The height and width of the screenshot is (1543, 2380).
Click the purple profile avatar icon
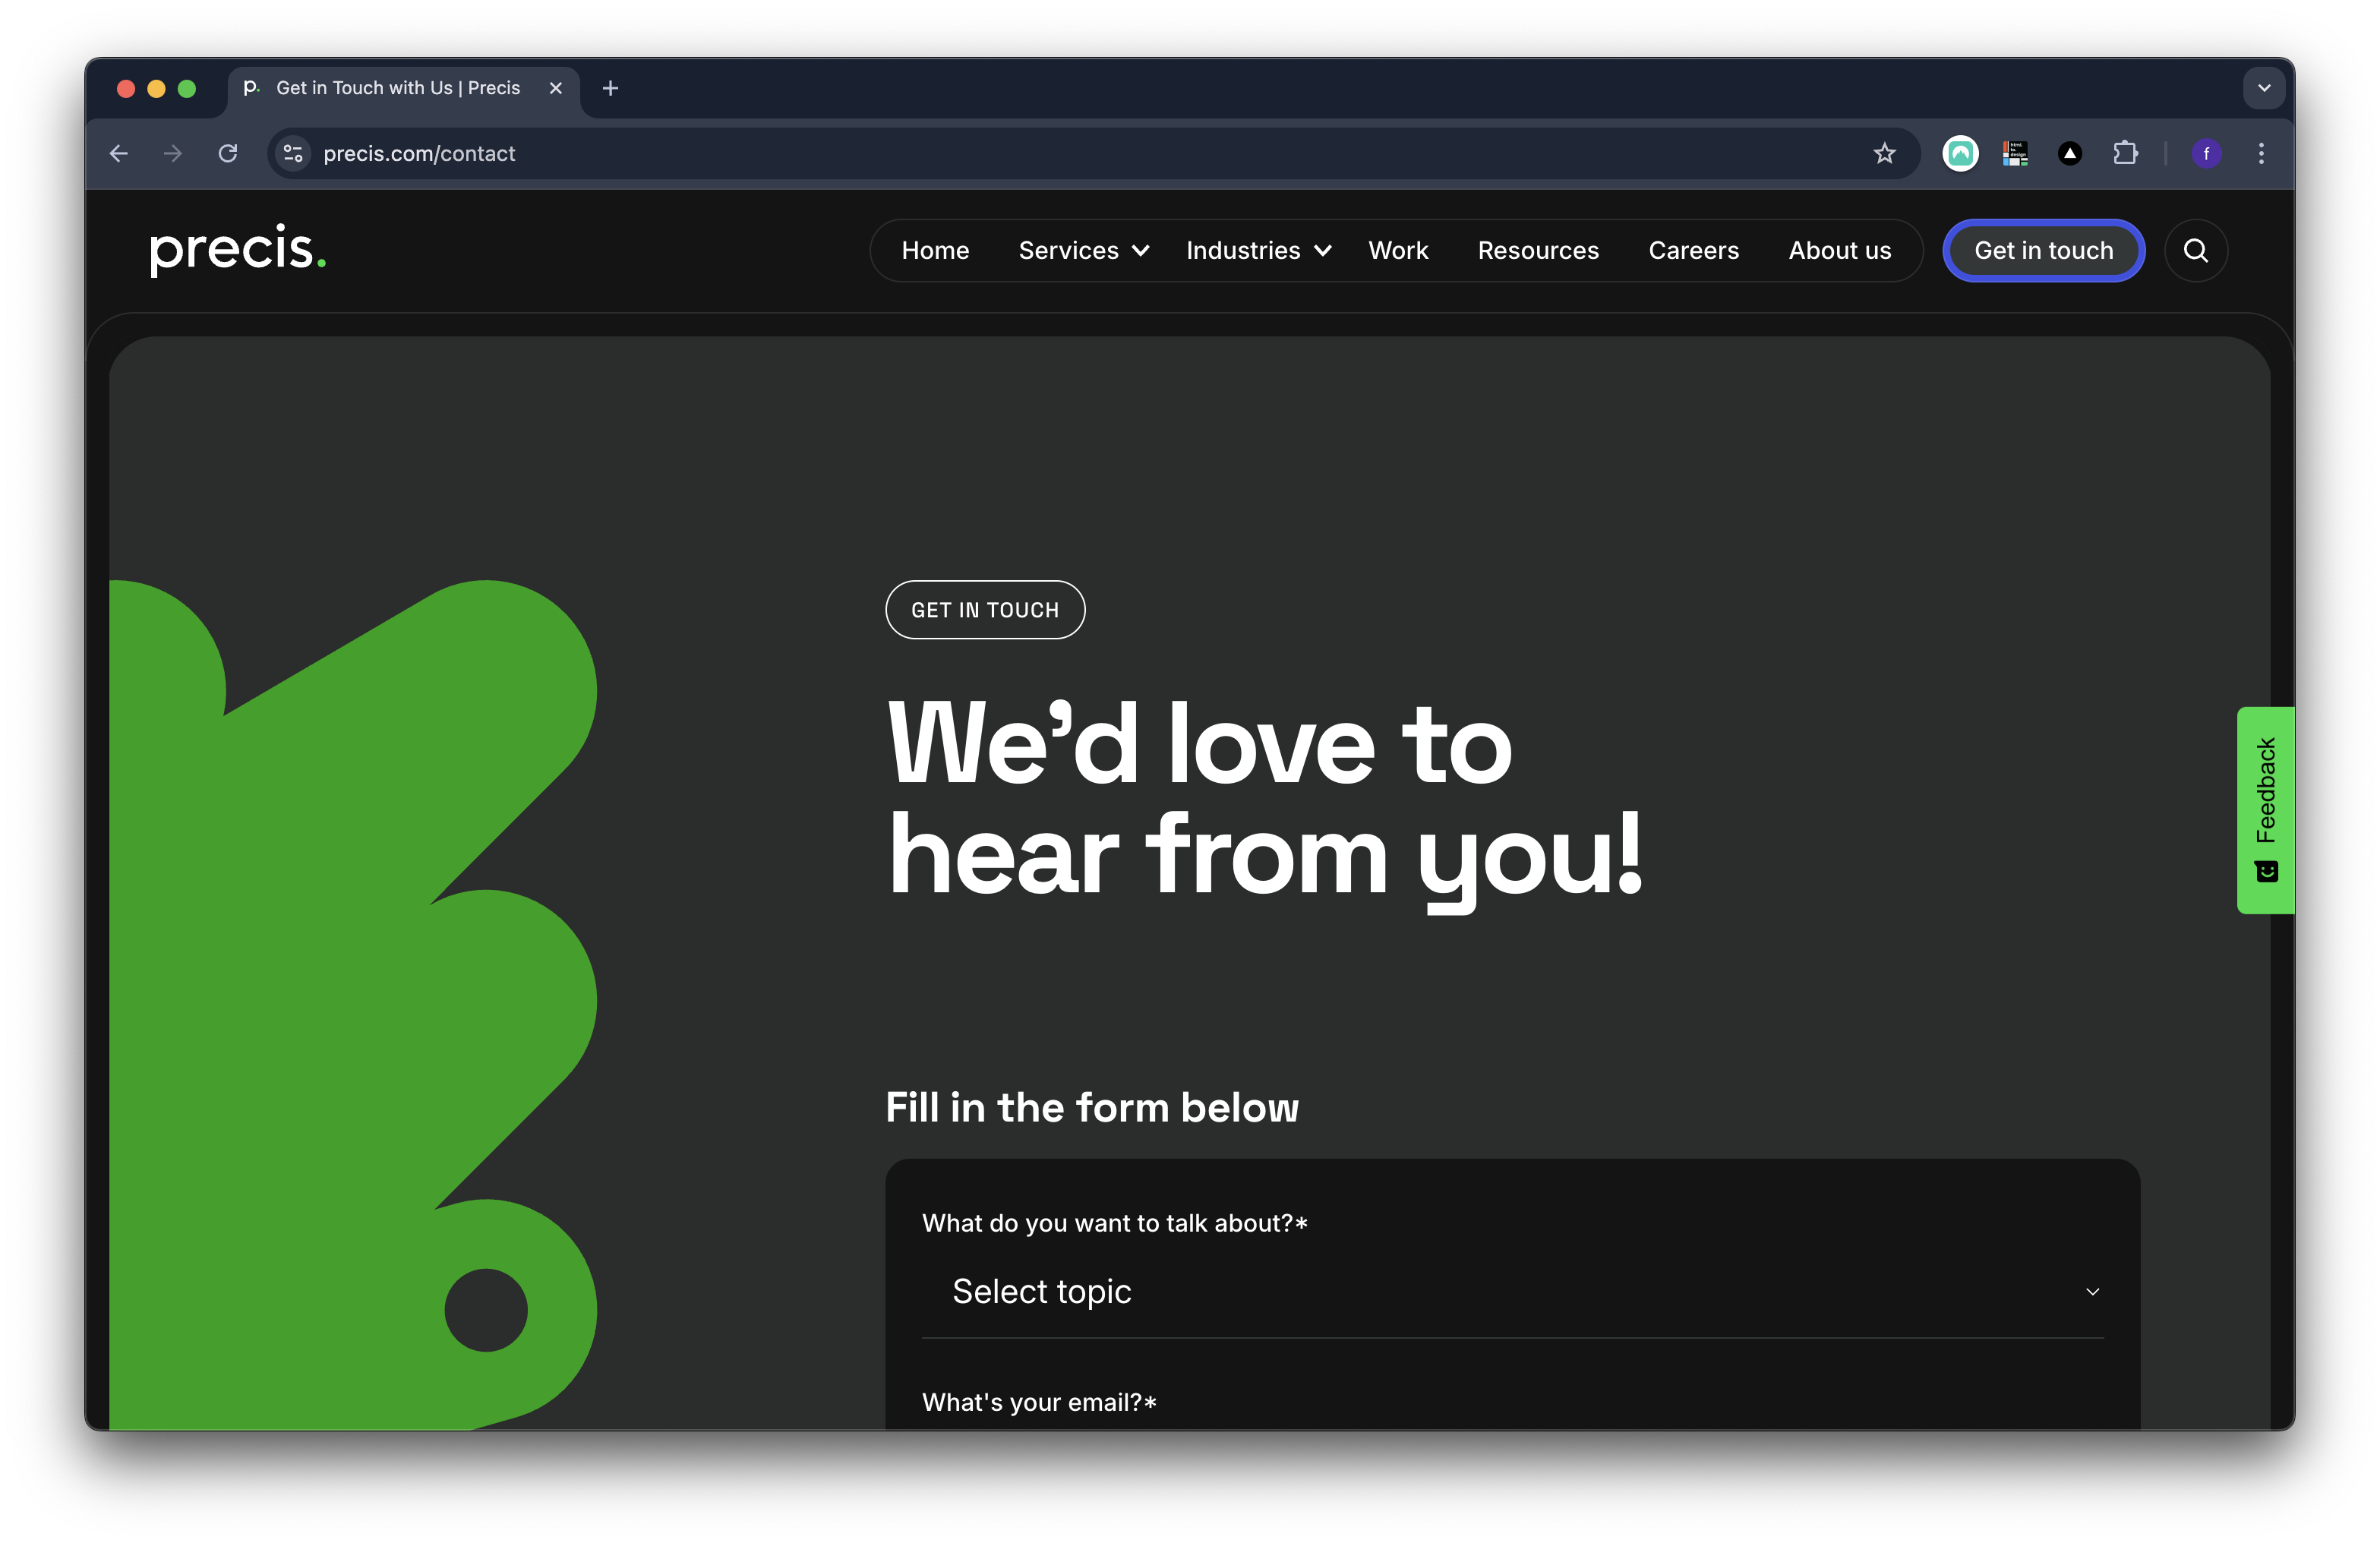click(2206, 153)
